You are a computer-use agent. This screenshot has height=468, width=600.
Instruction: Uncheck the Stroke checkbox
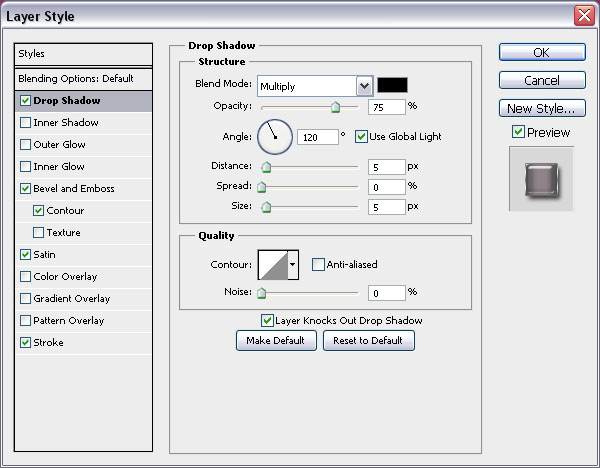pyautogui.click(x=25, y=342)
